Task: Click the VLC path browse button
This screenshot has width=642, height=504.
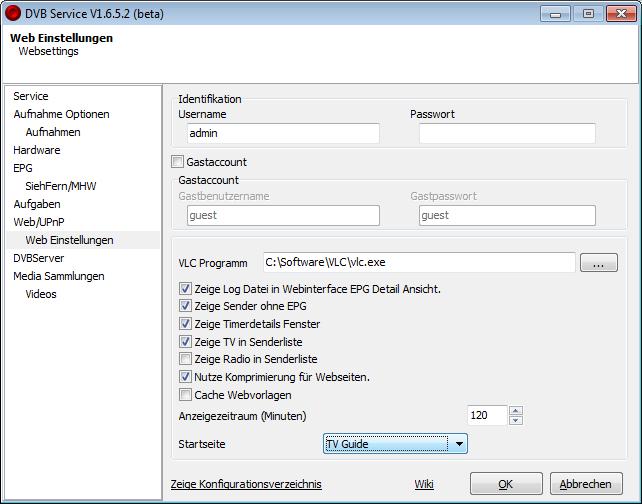Action: 599,262
